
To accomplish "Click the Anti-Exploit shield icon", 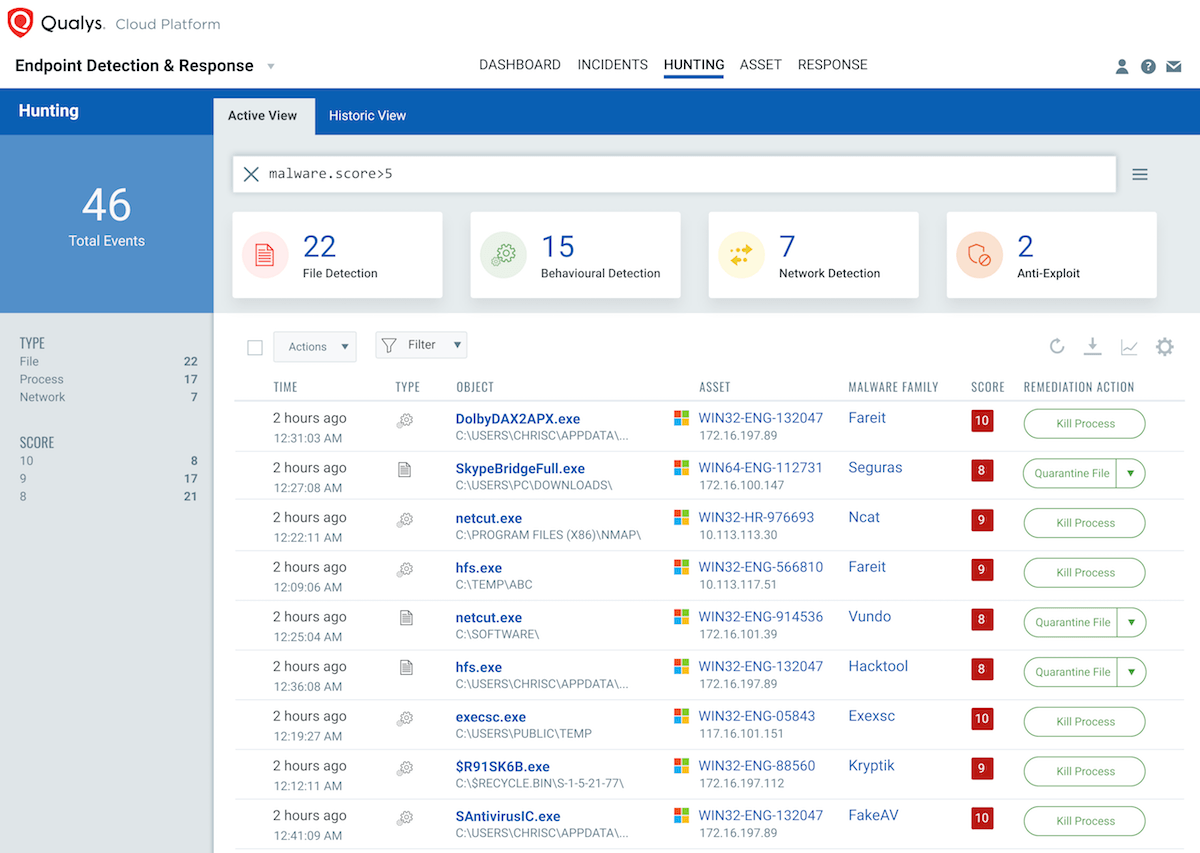I will pyautogui.click(x=979, y=255).
